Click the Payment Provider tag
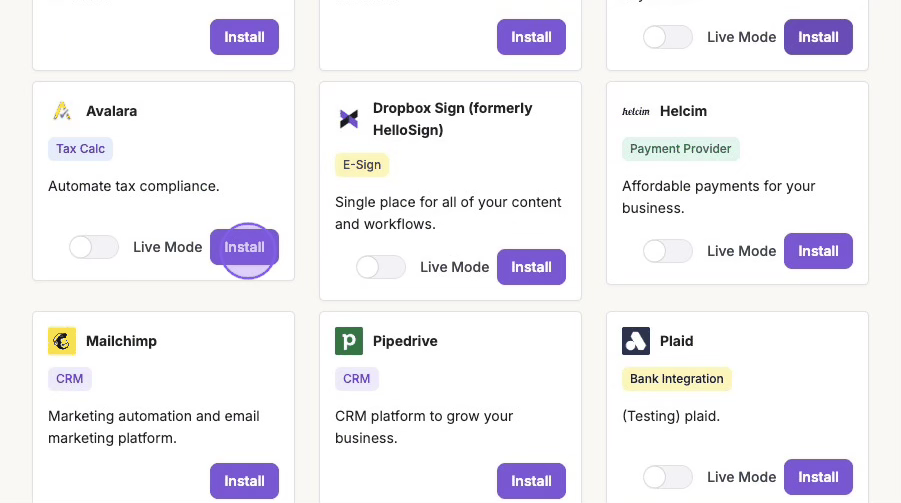 click(x=681, y=149)
